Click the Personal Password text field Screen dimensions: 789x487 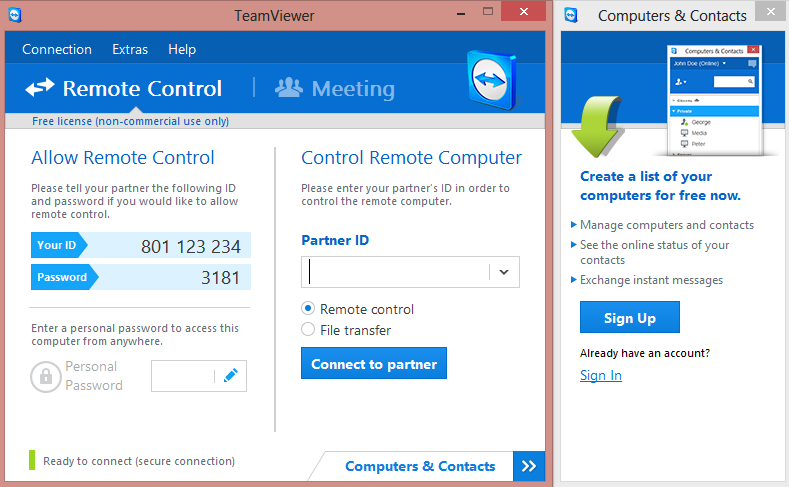pos(182,376)
